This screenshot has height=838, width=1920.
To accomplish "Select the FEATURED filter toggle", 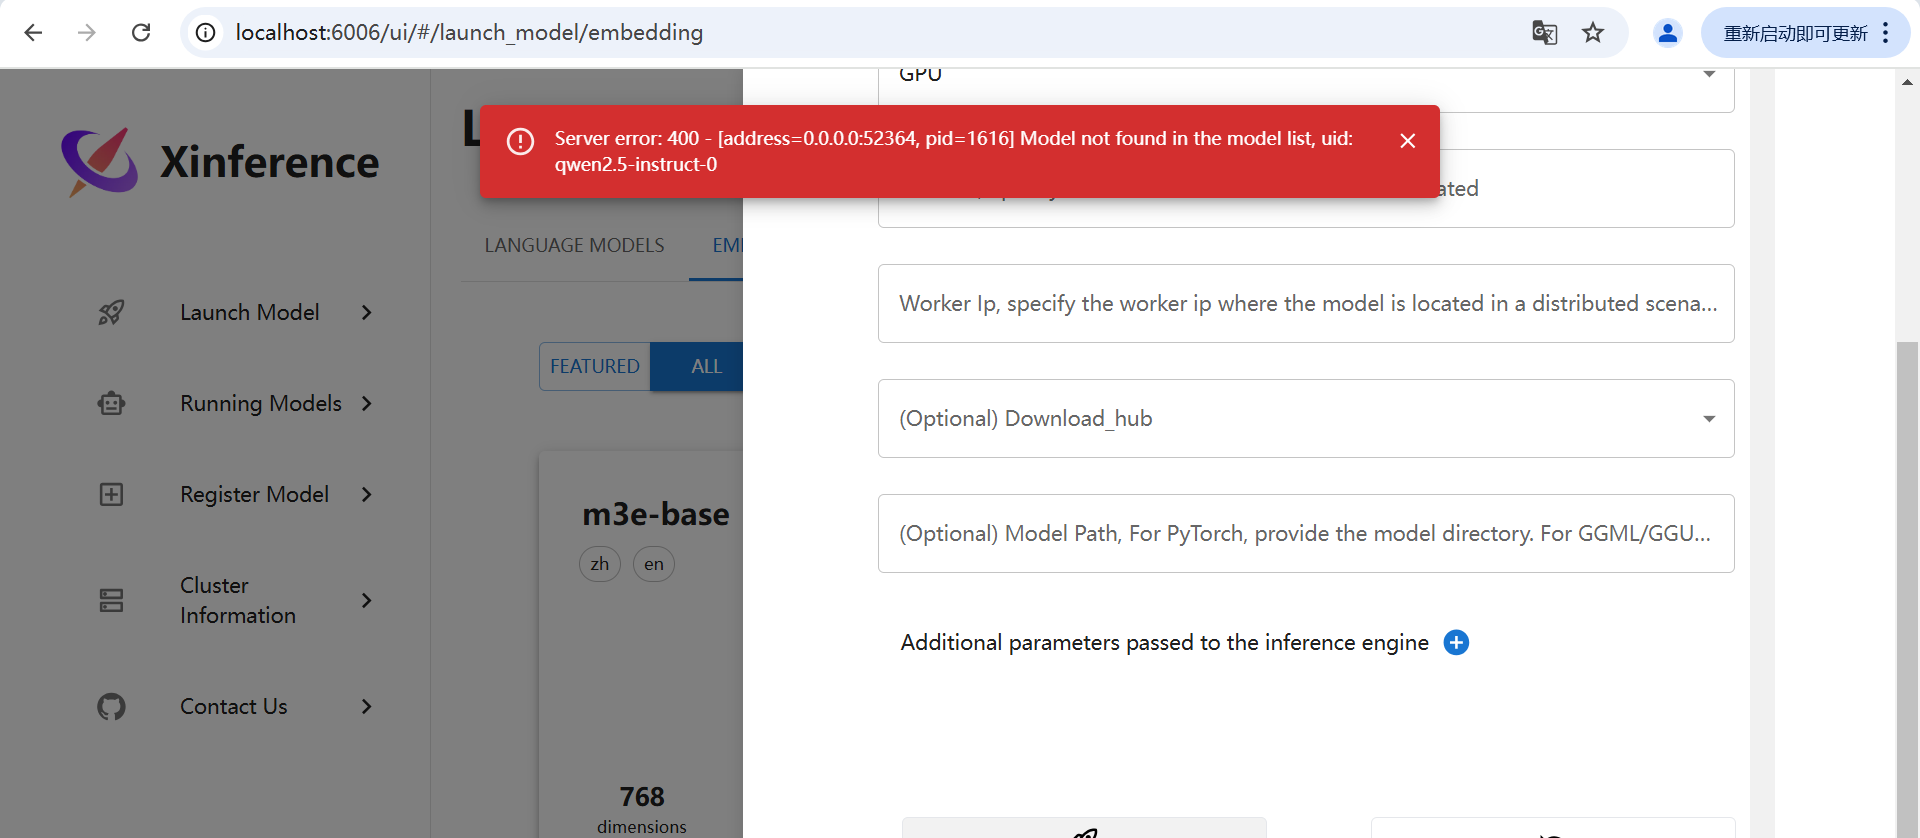I will pos(595,367).
